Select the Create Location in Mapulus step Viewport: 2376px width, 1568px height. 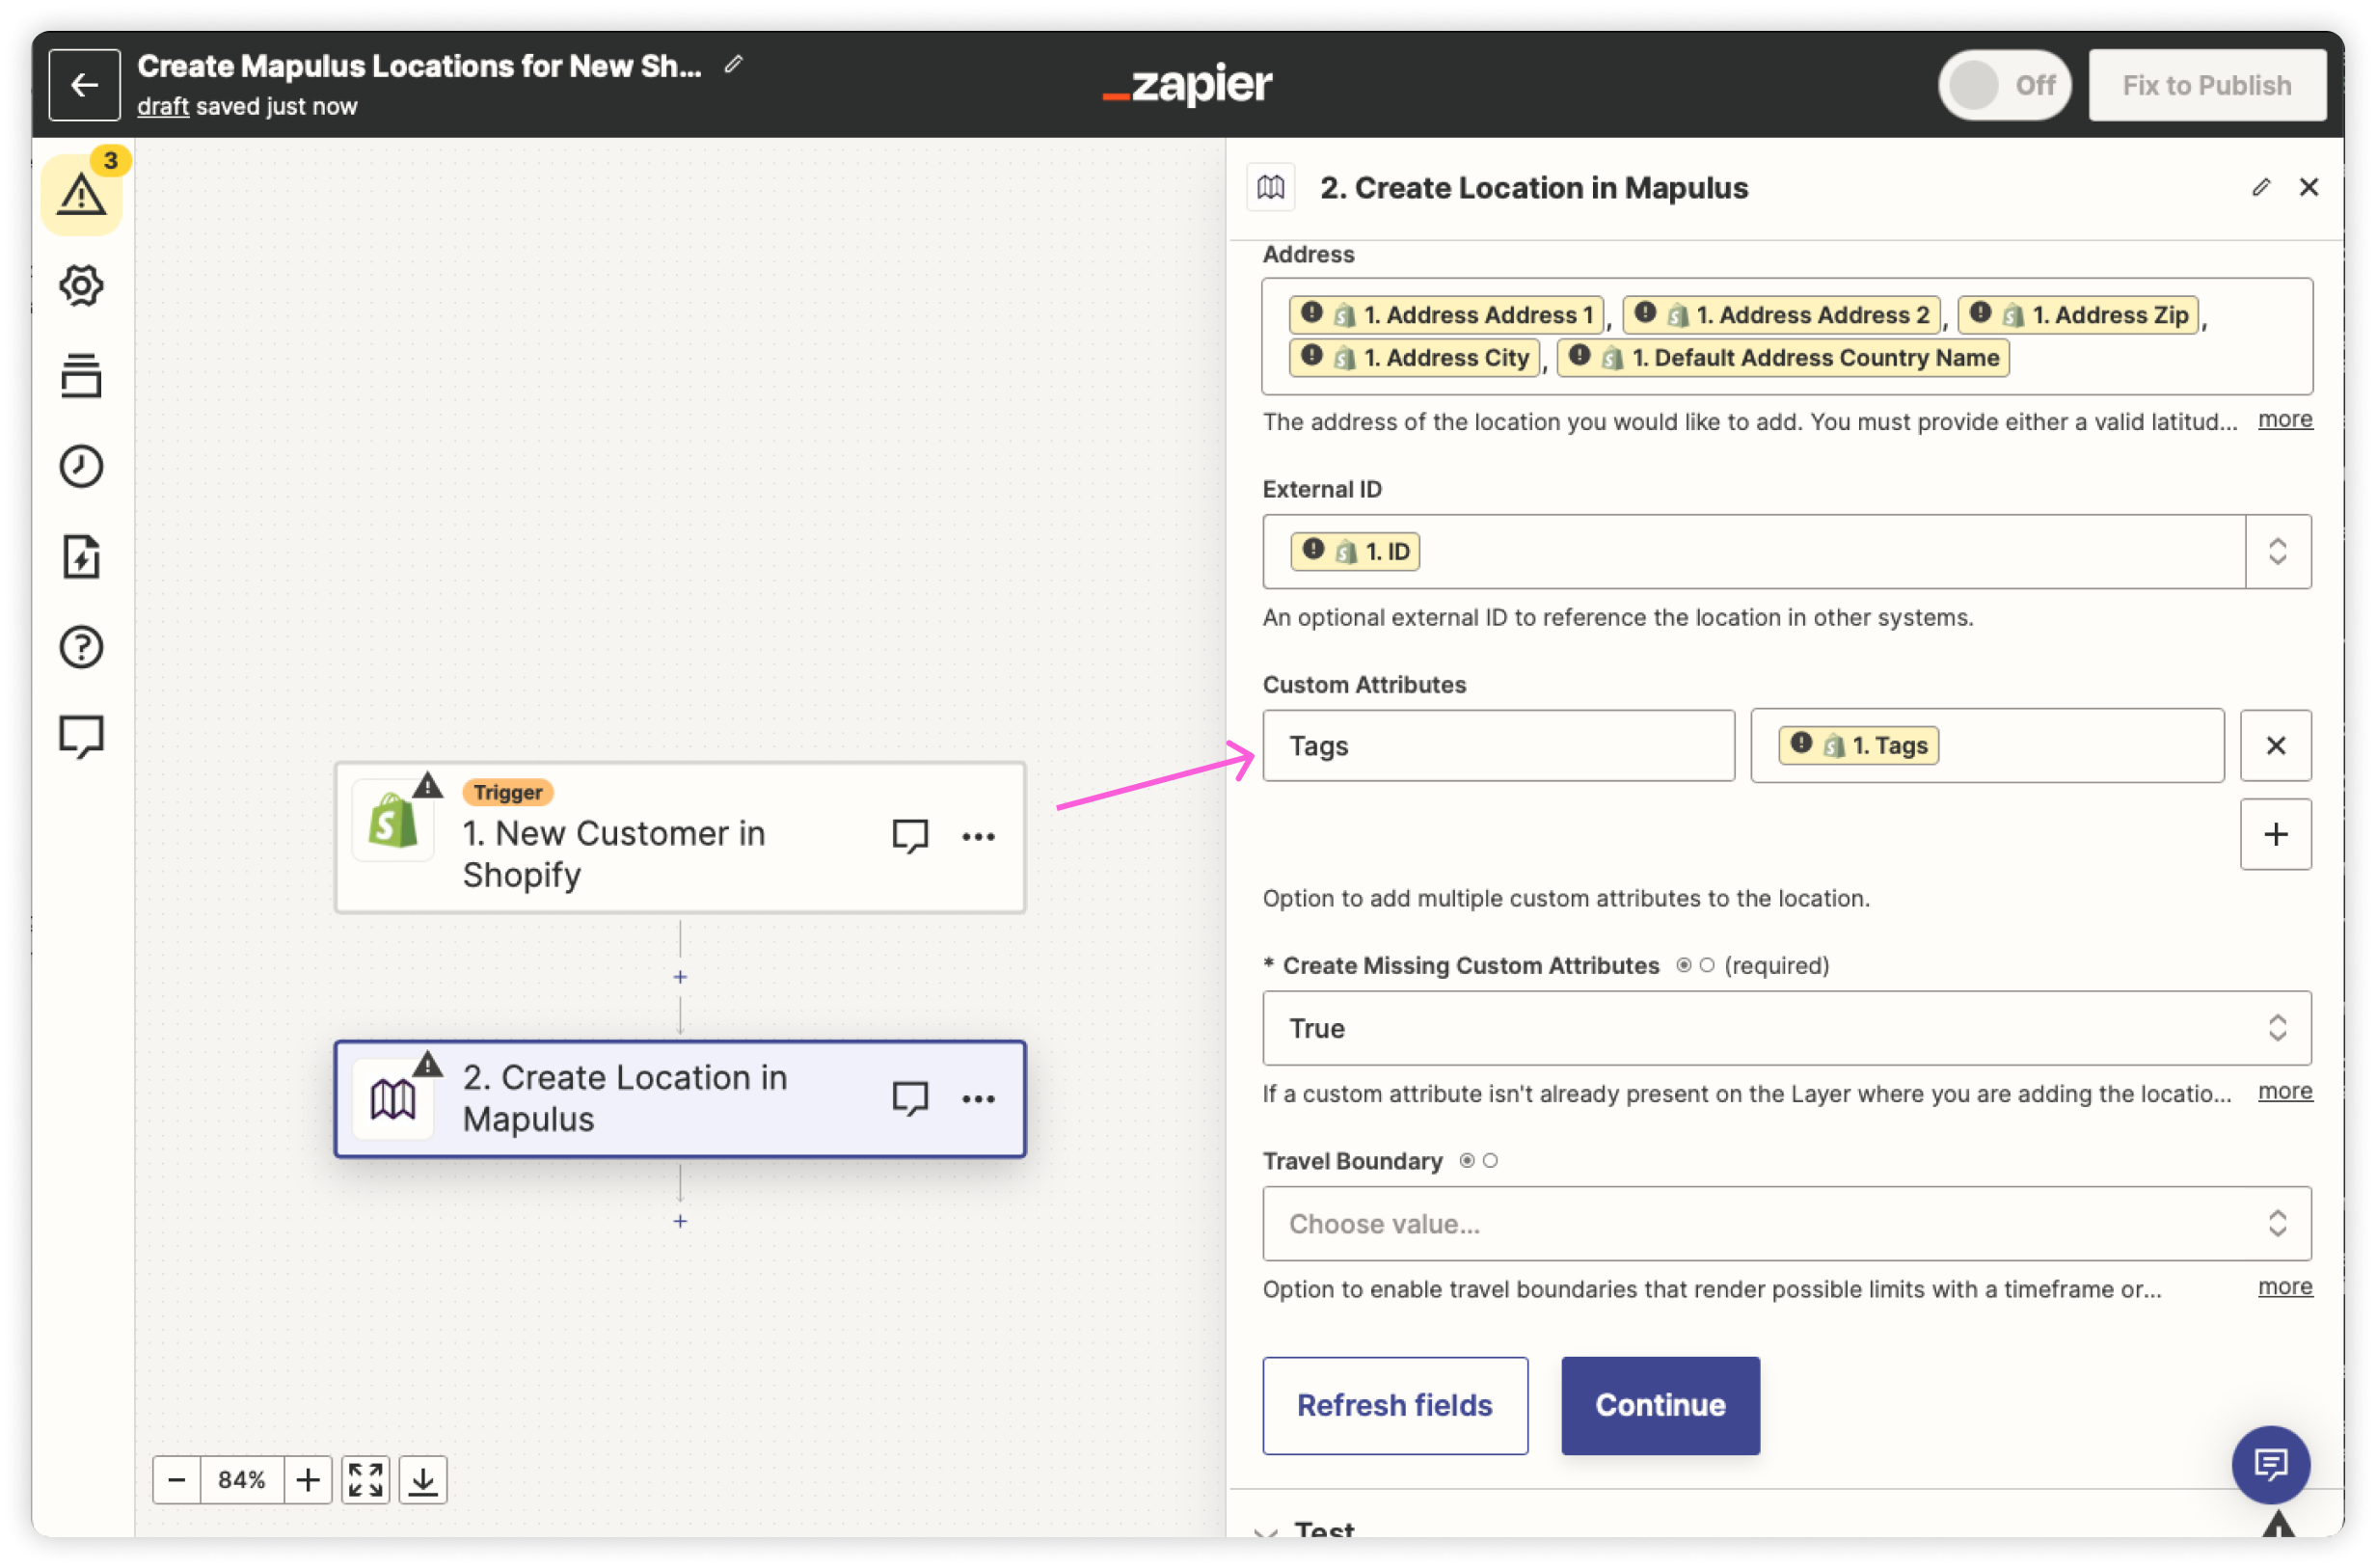click(680, 1099)
